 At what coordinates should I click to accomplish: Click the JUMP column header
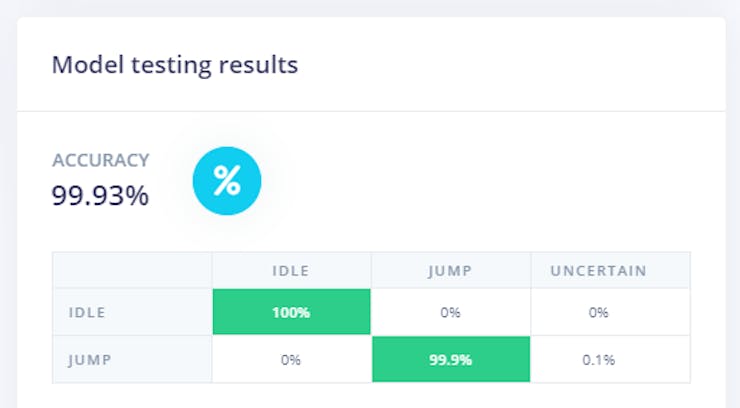point(451,270)
